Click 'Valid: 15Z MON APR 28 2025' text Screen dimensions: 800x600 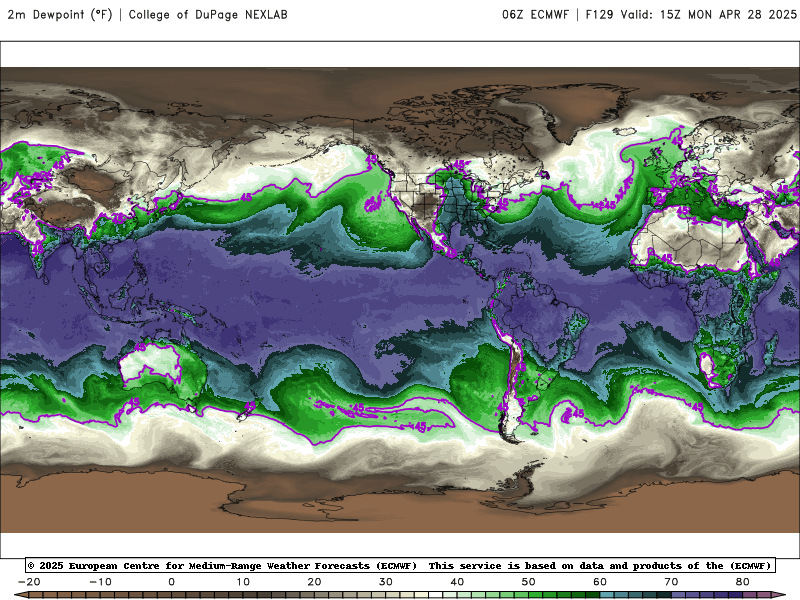point(708,14)
